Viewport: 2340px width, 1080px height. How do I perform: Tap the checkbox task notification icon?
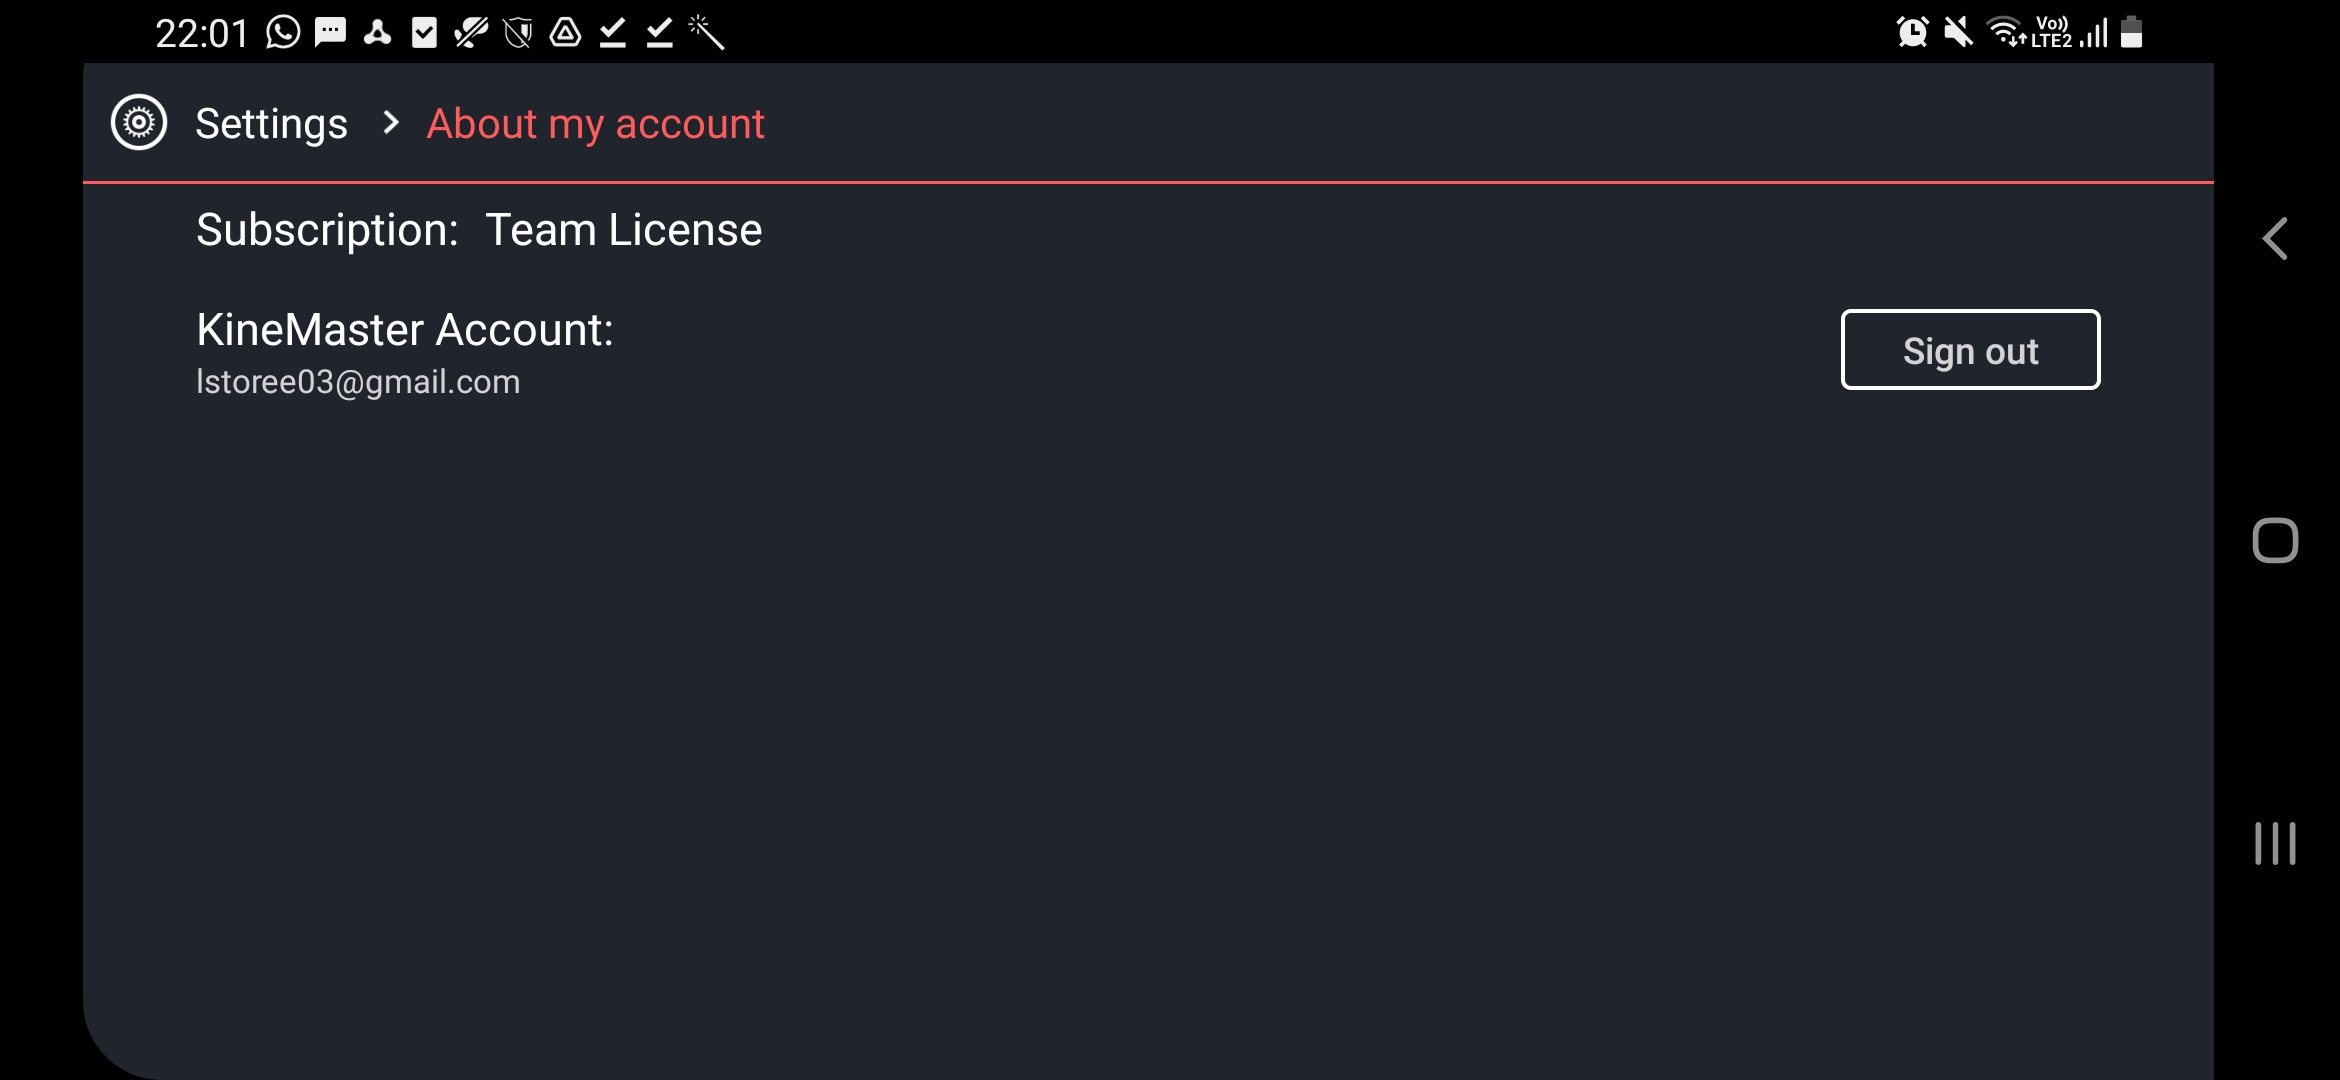424,32
